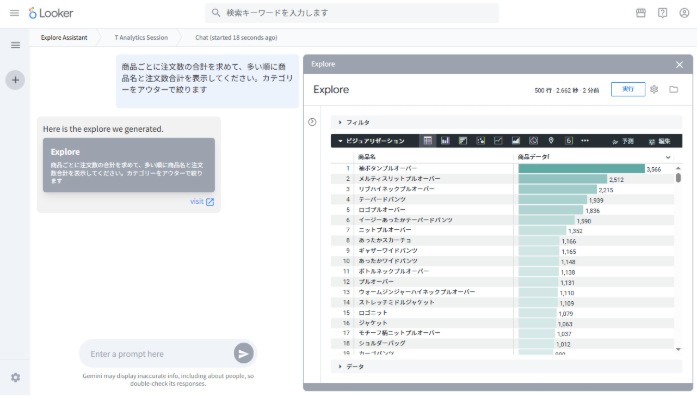Screen dimensions: 697x396
Task: Focus the search keyword input field
Action: 352,13
